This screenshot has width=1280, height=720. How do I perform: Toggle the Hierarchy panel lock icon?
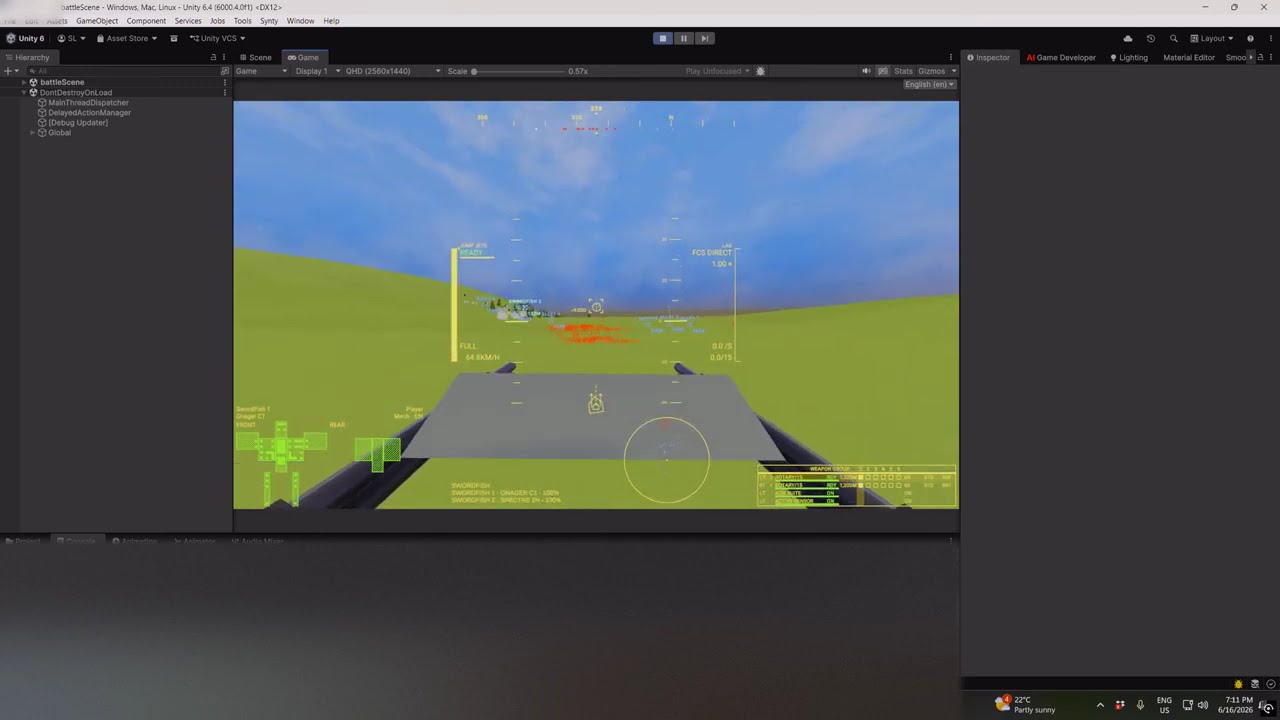[213, 57]
